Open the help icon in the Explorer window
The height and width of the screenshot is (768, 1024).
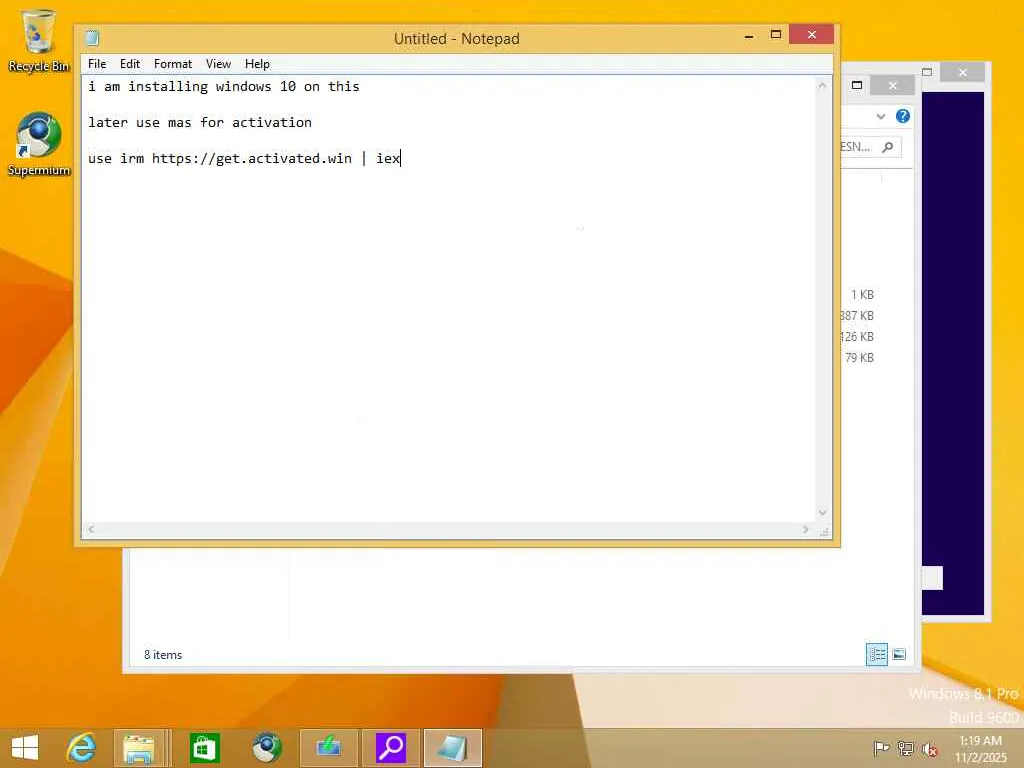(x=903, y=116)
